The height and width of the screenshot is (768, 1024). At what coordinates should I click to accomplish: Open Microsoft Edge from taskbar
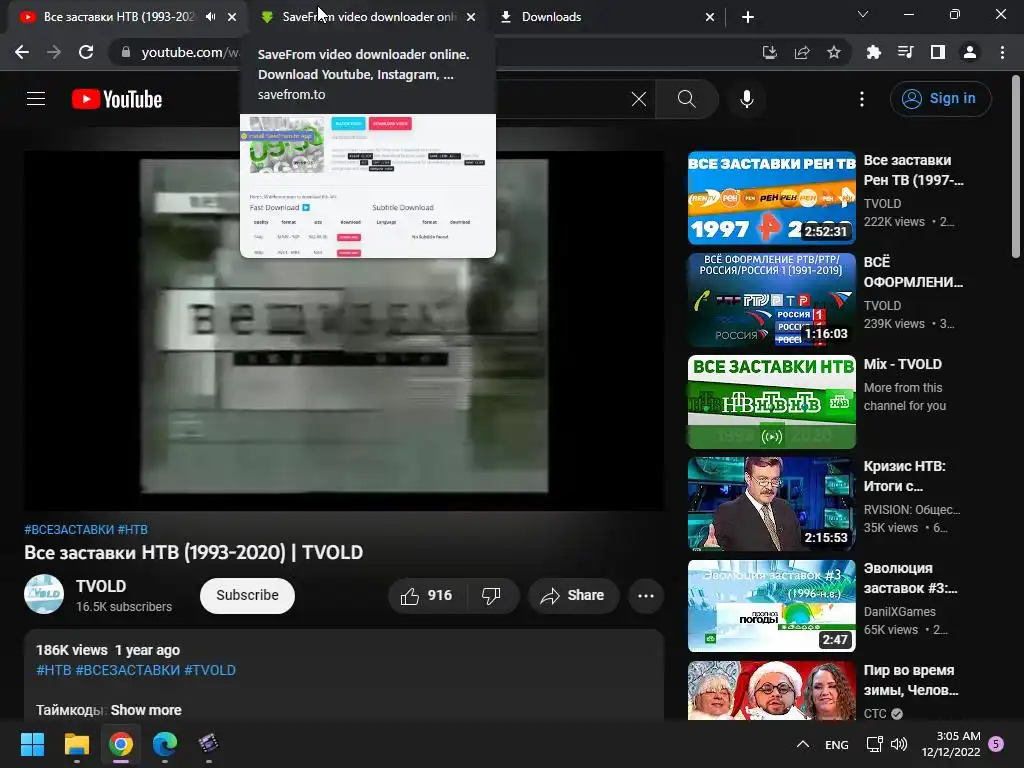click(165, 744)
